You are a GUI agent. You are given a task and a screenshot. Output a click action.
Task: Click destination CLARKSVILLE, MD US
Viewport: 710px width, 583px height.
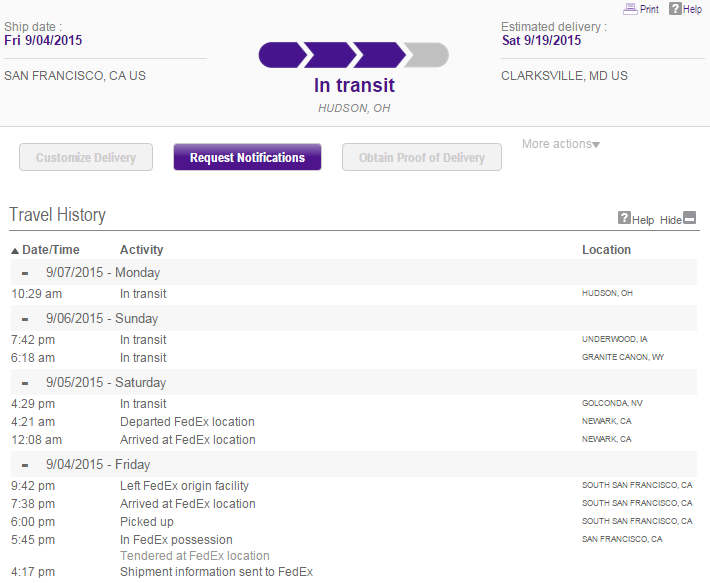pos(564,76)
